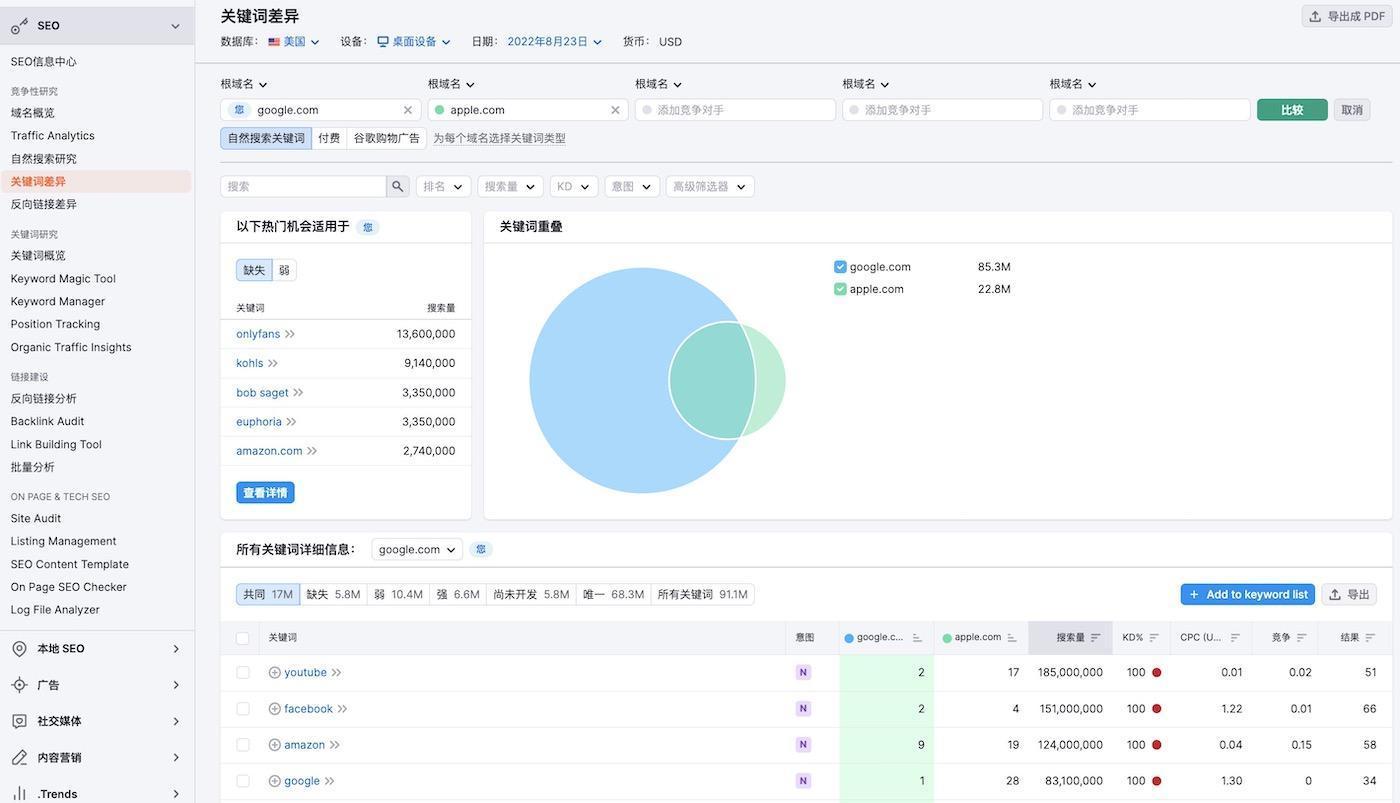Screen dimensions: 1400x803
Task: Click the 查看详情 button
Action: point(265,493)
